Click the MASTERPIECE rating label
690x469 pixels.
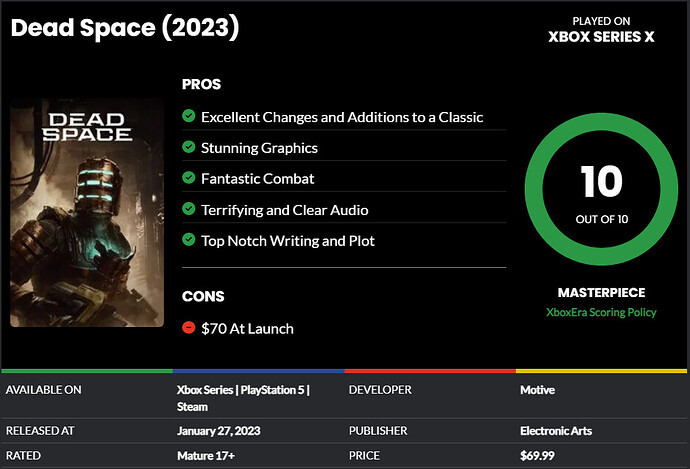pos(601,293)
